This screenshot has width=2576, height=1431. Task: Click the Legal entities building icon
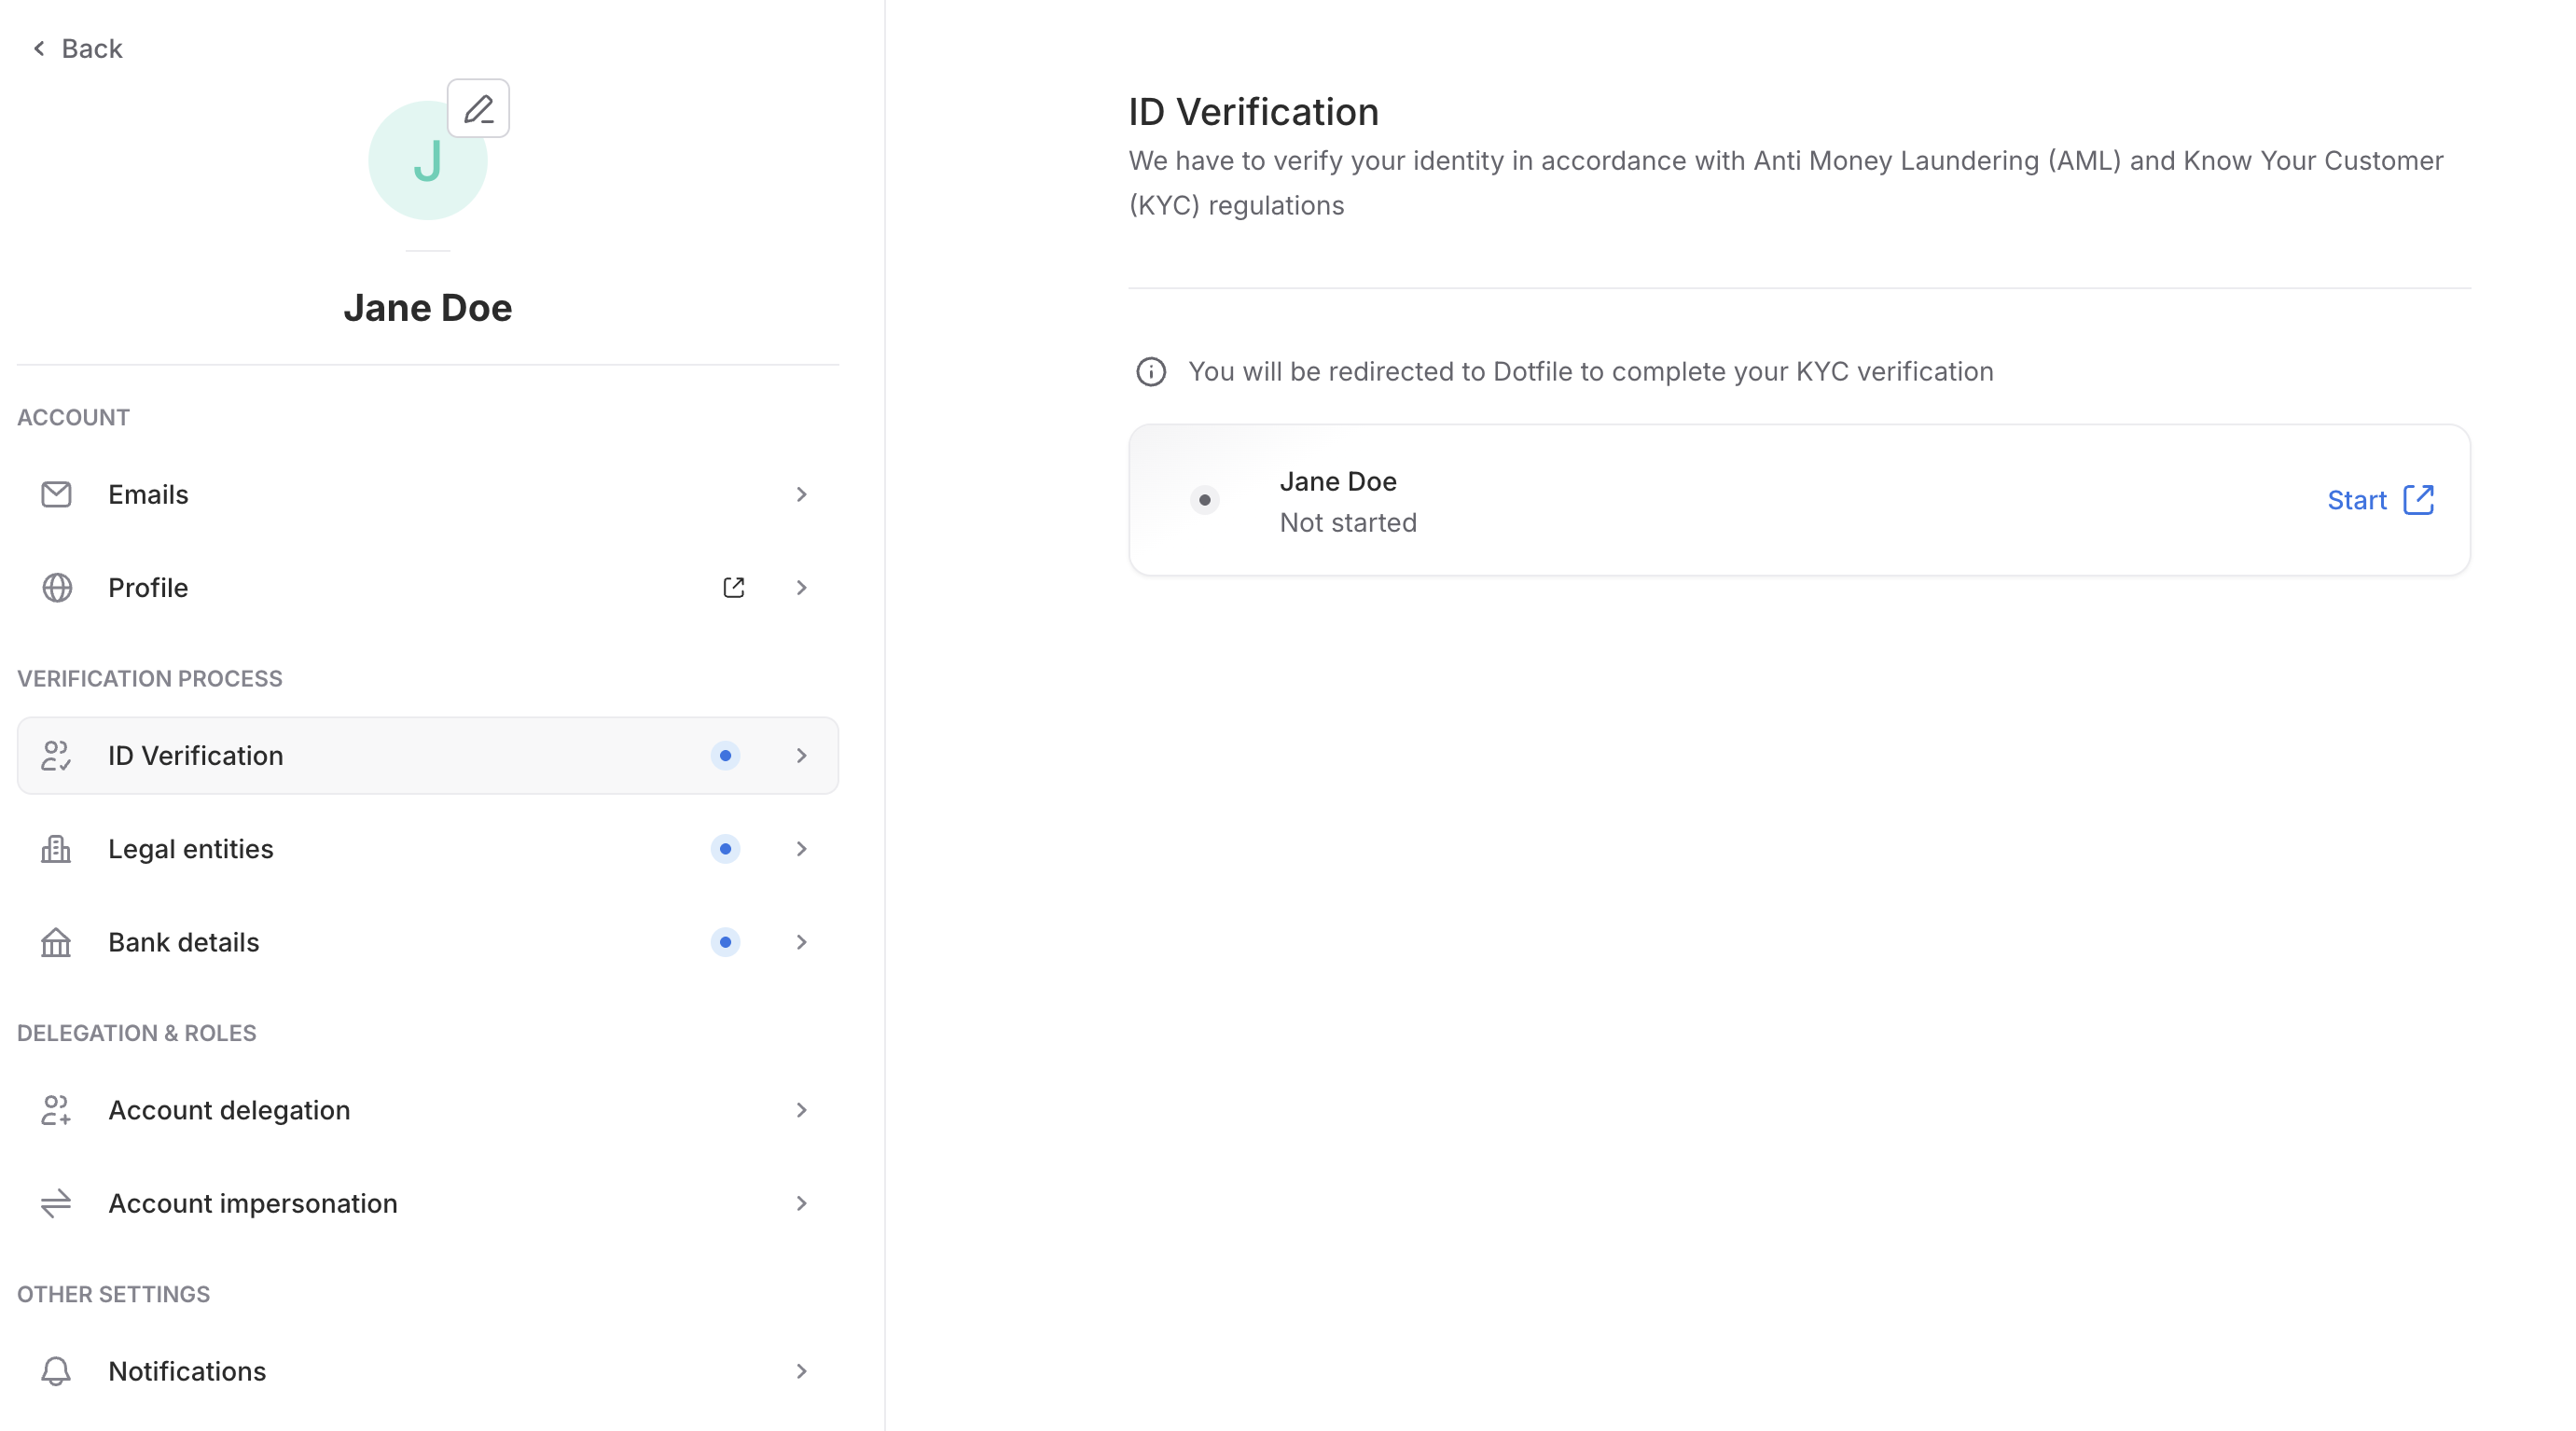click(56, 848)
